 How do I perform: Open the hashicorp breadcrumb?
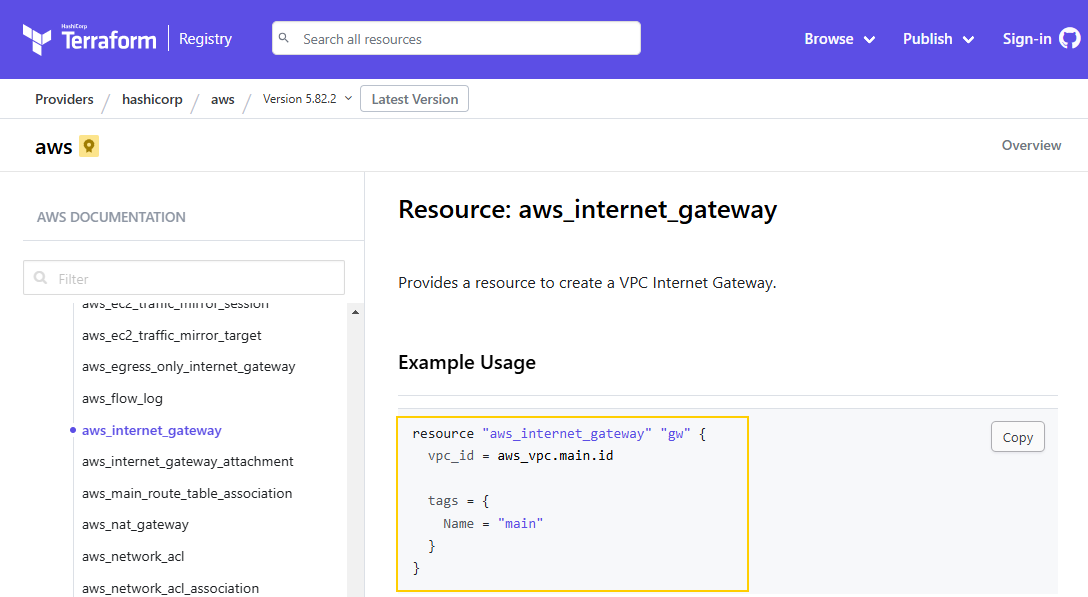[152, 99]
